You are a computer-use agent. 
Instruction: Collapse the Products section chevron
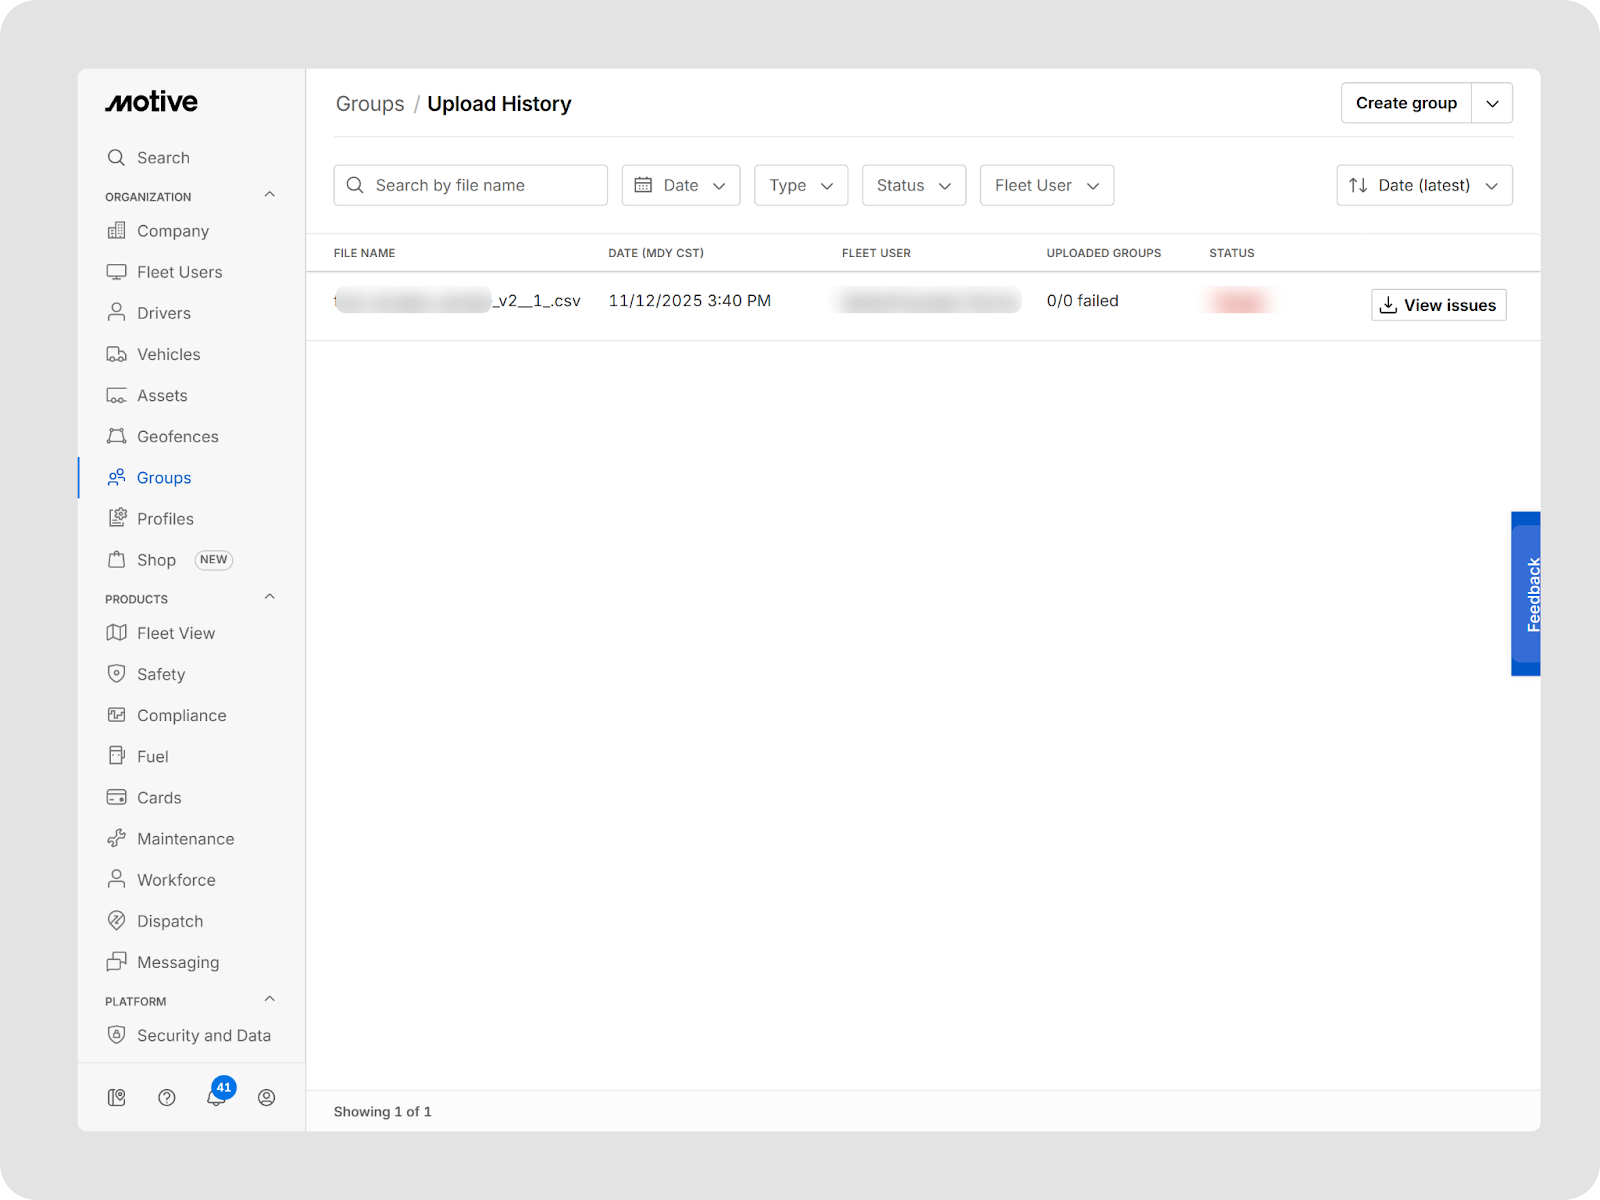(269, 598)
